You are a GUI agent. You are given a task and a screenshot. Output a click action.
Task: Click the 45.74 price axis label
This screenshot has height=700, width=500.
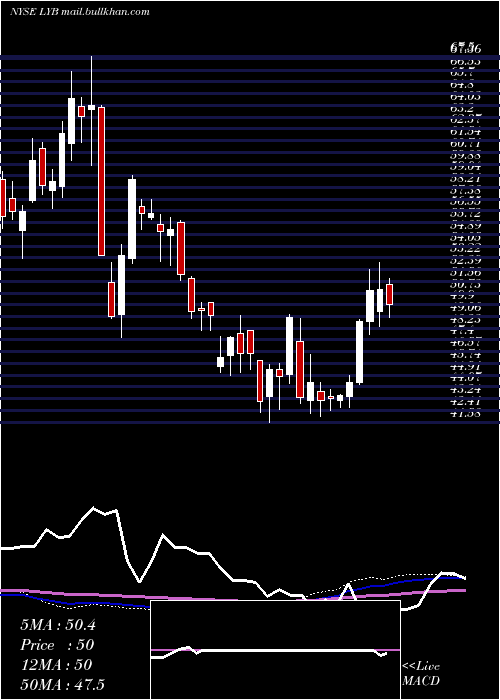tap(465, 354)
